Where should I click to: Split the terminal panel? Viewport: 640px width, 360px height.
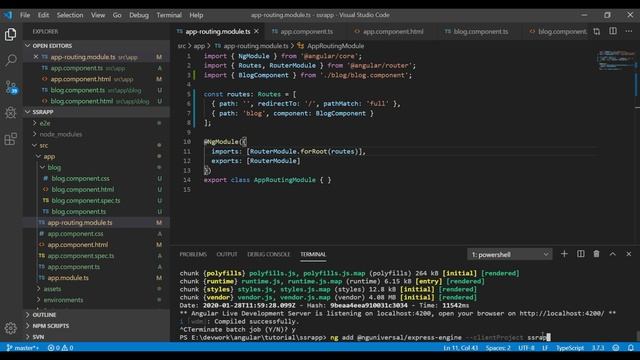(580, 254)
